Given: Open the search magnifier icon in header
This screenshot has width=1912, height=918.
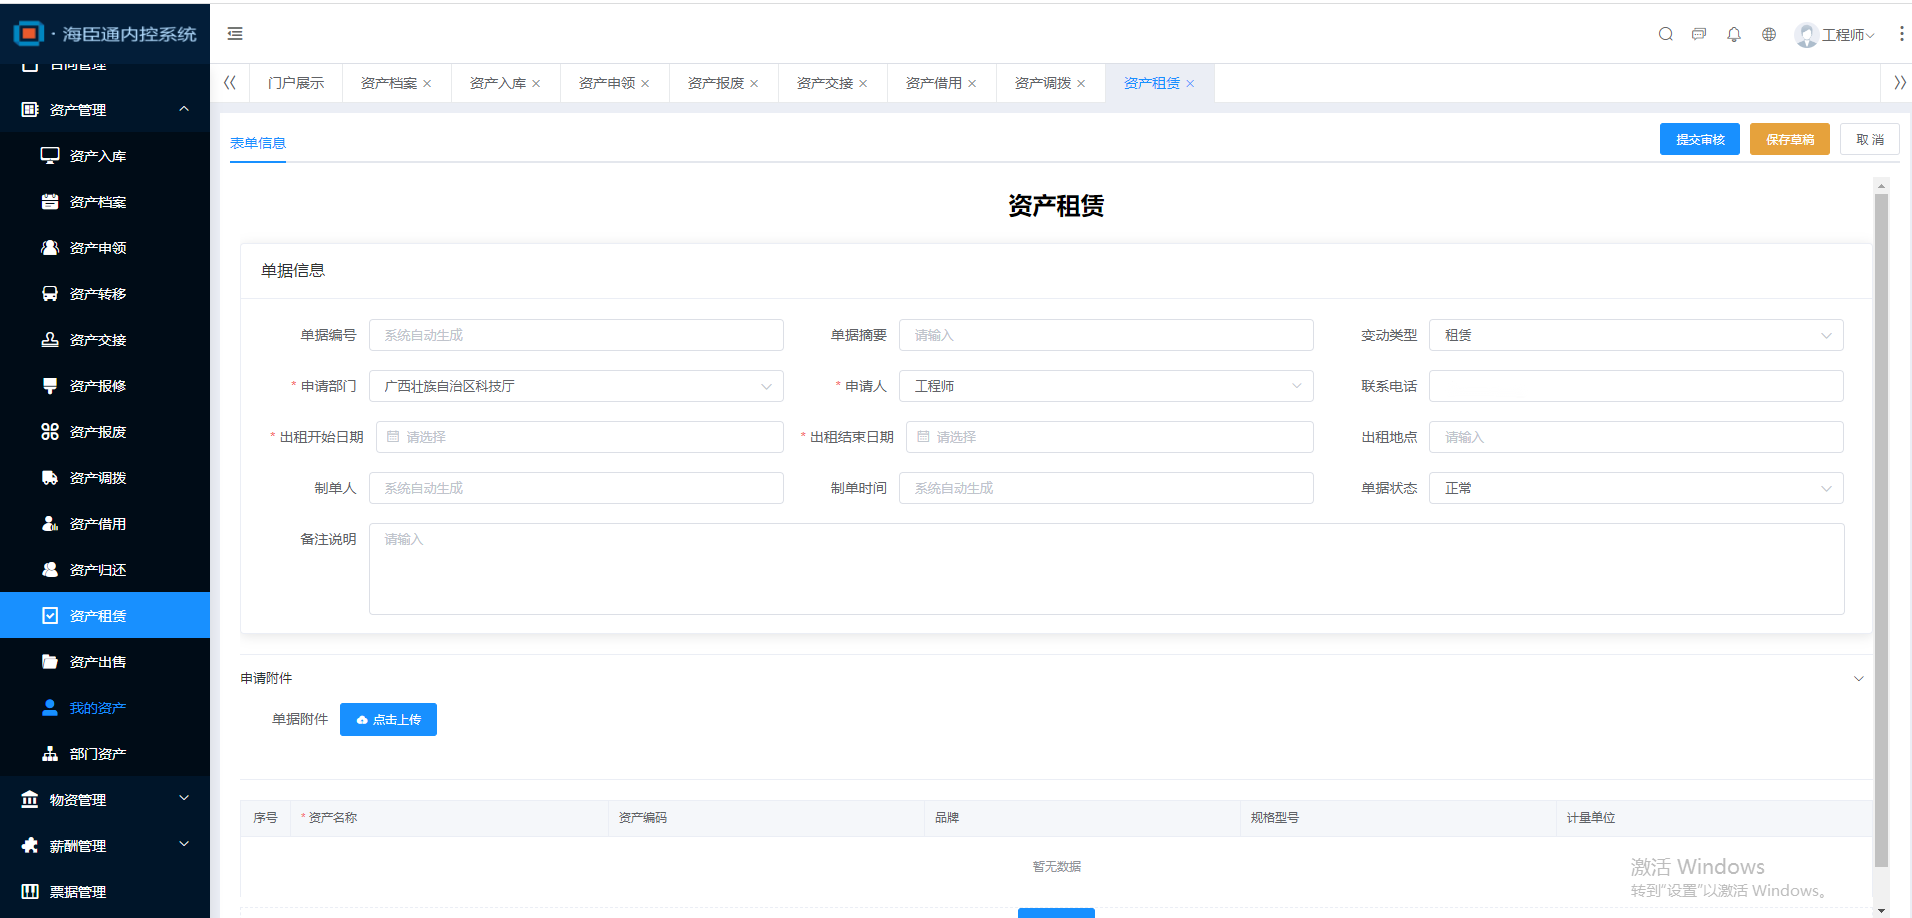Looking at the screenshot, I should tap(1665, 34).
